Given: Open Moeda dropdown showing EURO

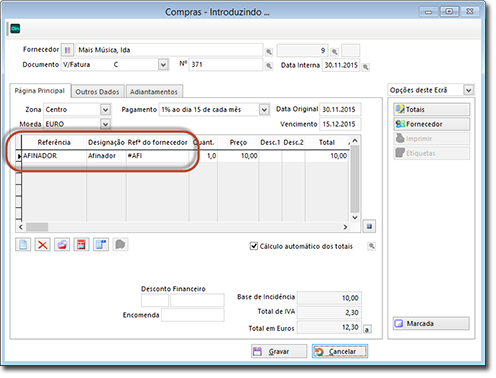Looking at the screenshot, I should tap(105, 124).
